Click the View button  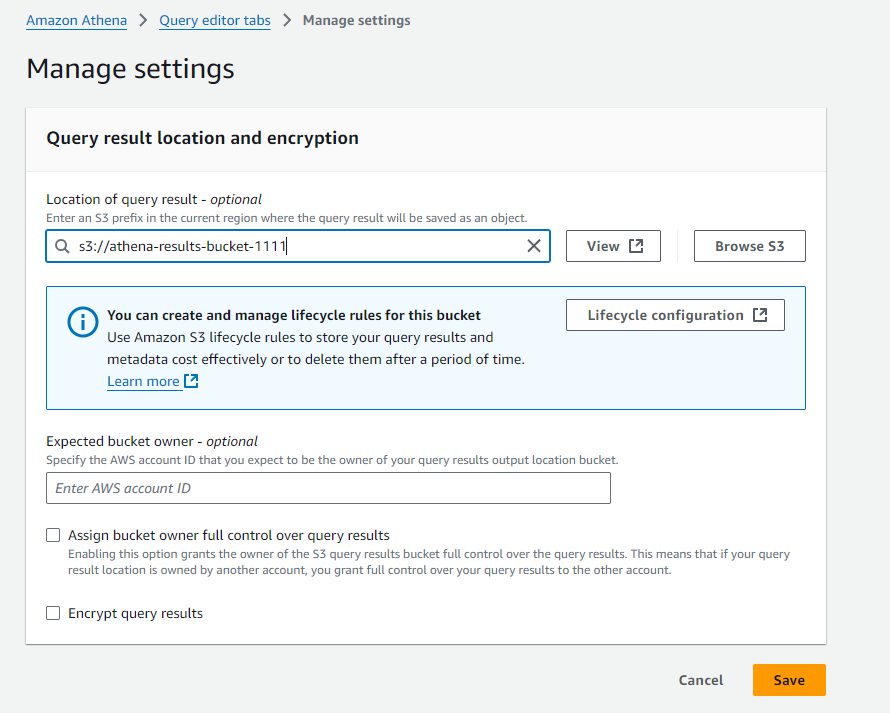pyautogui.click(x=613, y=246)
